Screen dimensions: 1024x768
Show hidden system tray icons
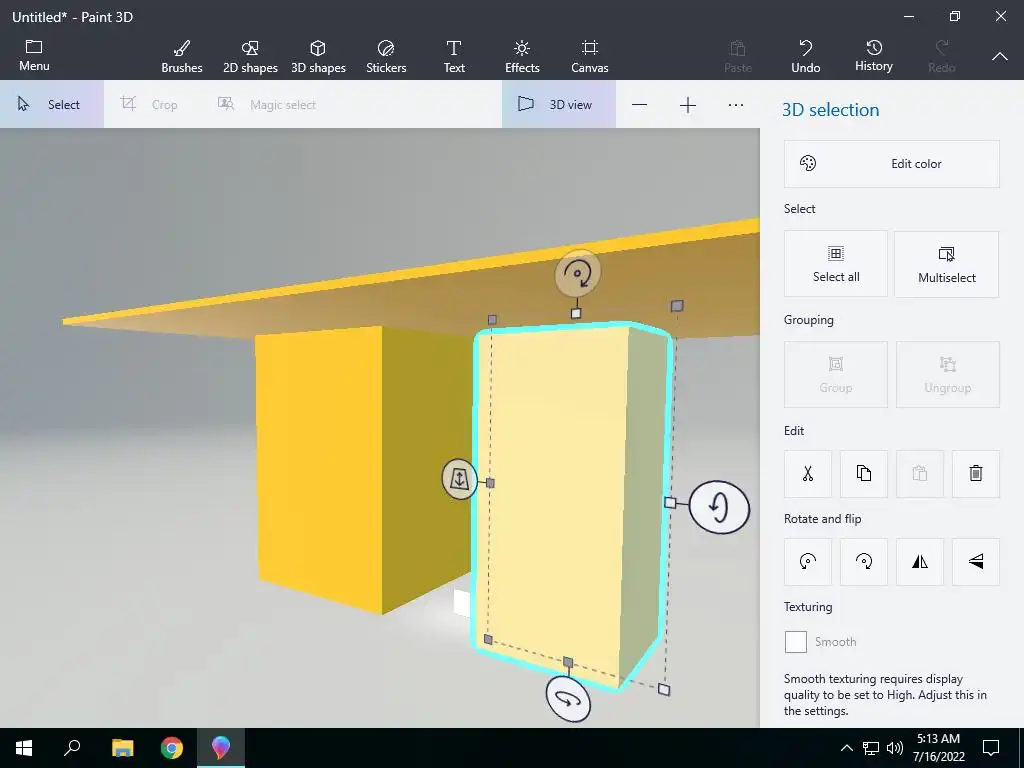click(846, 748)
